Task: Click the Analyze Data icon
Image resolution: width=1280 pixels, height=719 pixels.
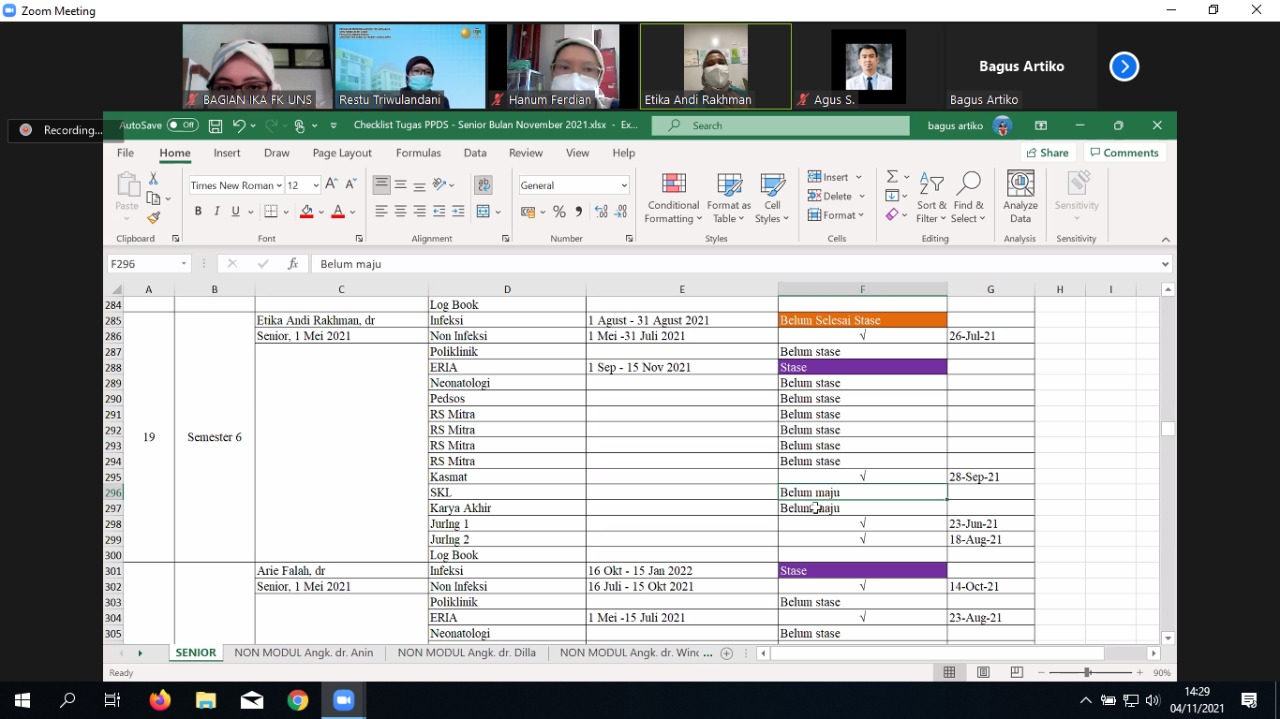Action: click(x=1020, y=198)
